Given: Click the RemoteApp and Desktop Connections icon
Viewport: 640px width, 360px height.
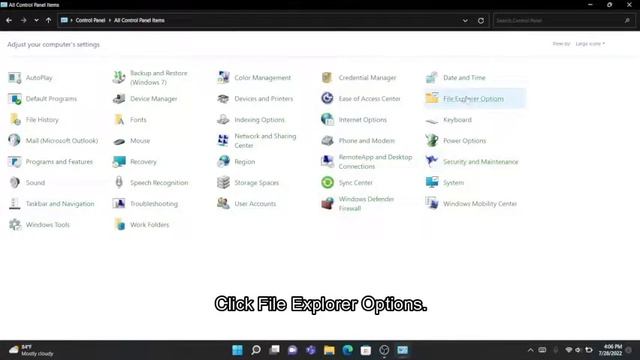Looking at the screenshot, I should [327, 162].
